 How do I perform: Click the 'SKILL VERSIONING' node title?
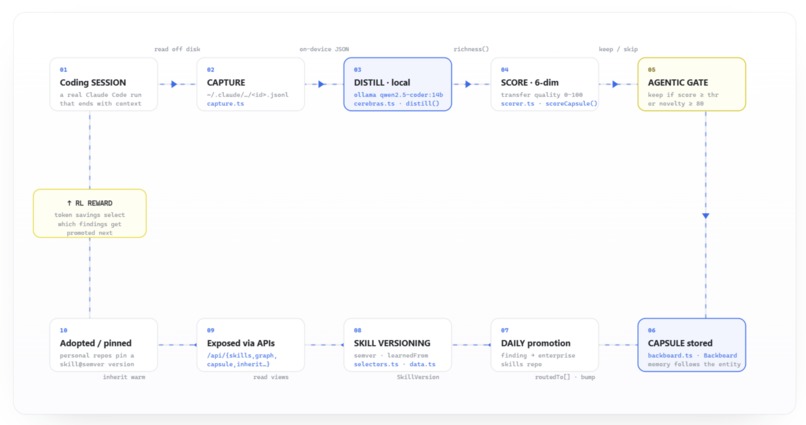pyautogui.click(x=392, y=343)
